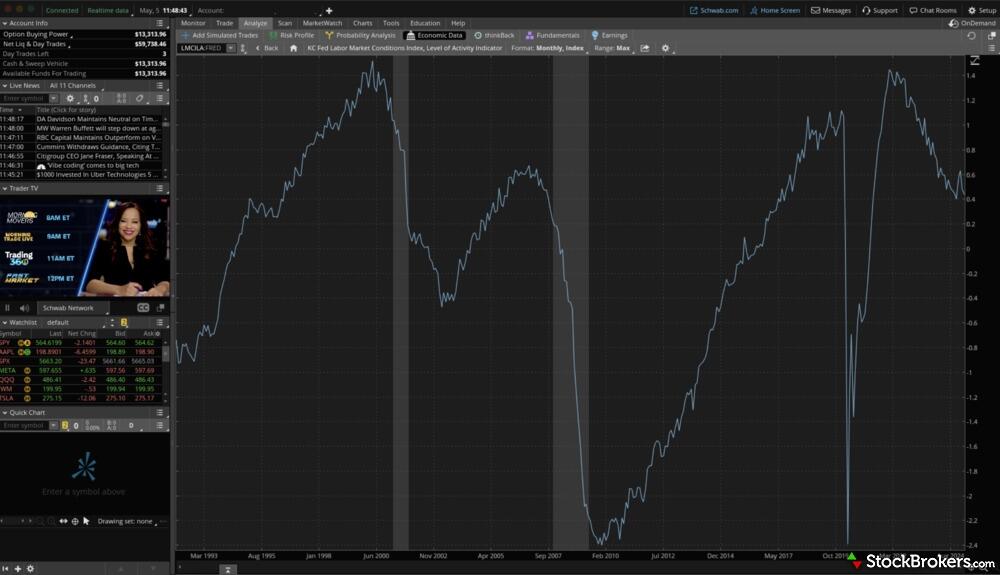This screenshot has height=575, width=1000.
Task: Switch to the Charts tab
Action: 362,22
